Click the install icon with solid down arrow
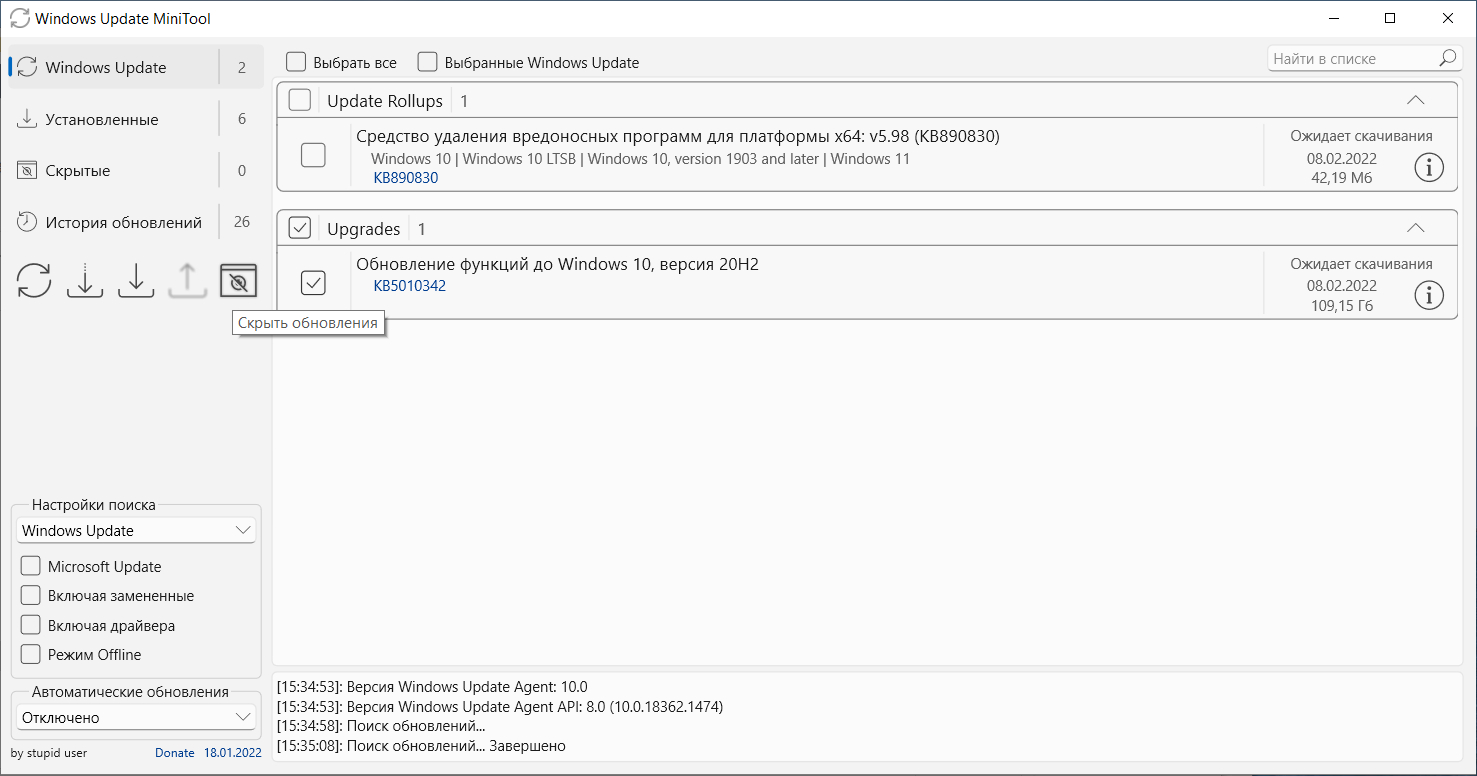This screenshot has height=776, width=1477. click(x=136, y=281)
